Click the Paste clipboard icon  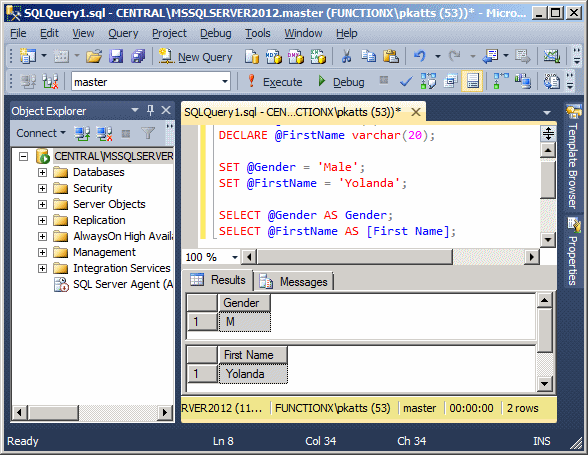tap(390, 56)
